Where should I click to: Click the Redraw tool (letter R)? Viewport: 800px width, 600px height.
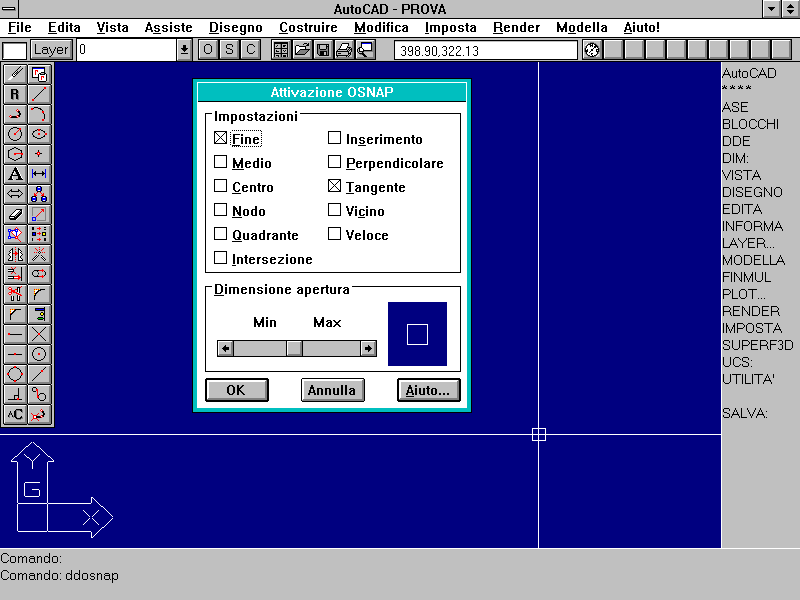click(15, 94)
